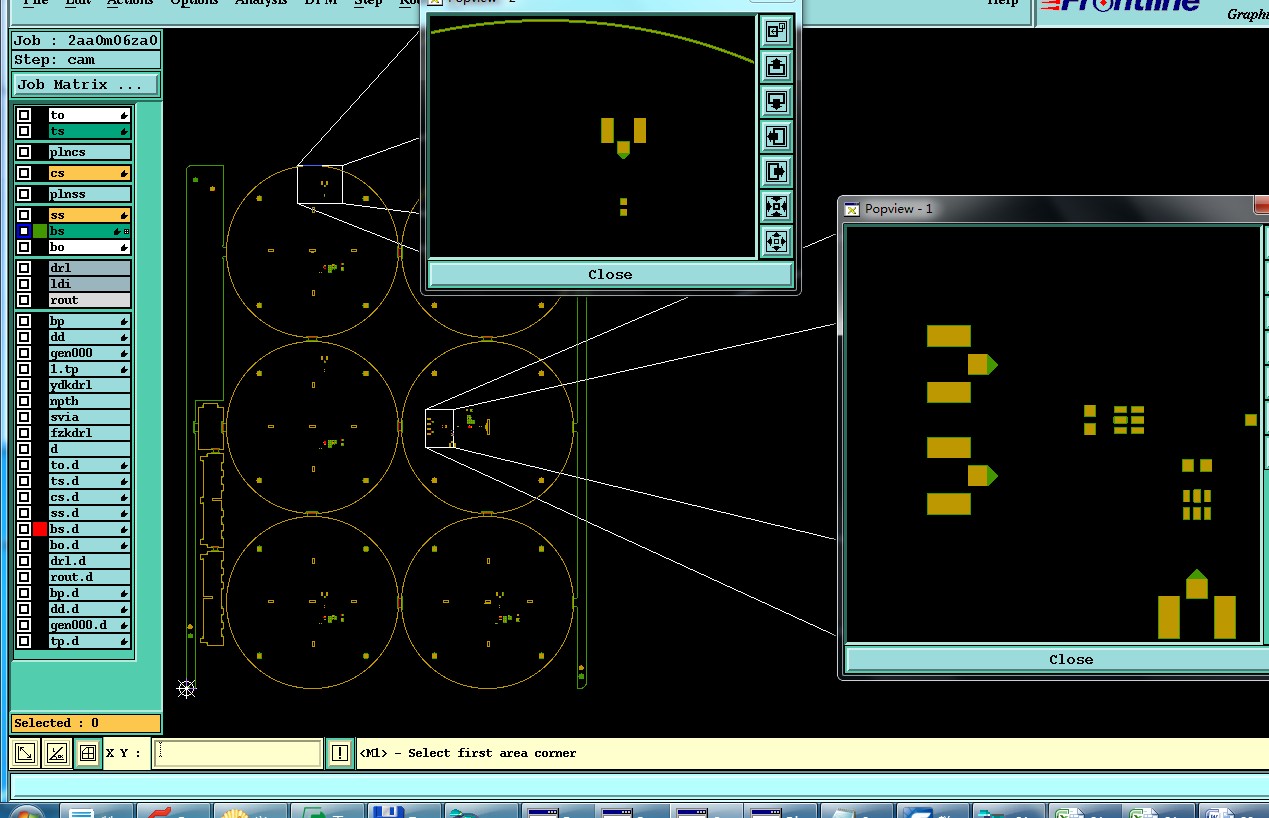Click the X Y coordinate input field

237,753
